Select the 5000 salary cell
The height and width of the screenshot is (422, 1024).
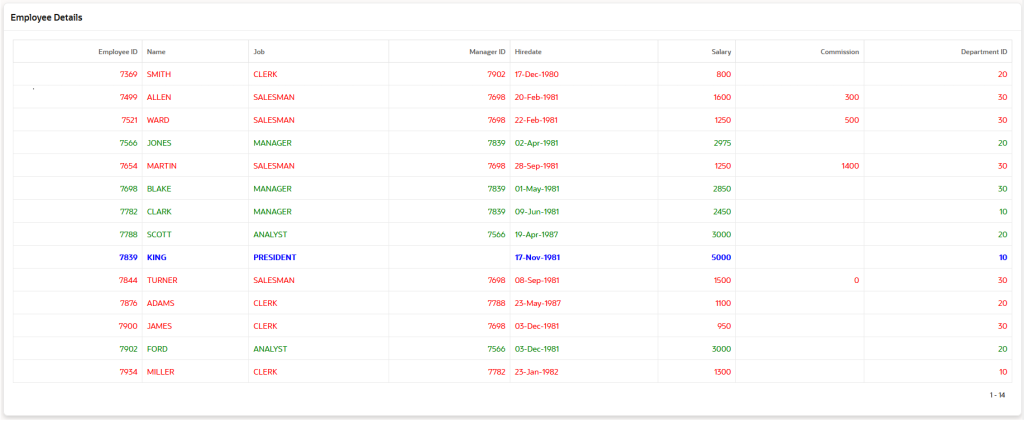pyautogui.click(x=722, y=257)
